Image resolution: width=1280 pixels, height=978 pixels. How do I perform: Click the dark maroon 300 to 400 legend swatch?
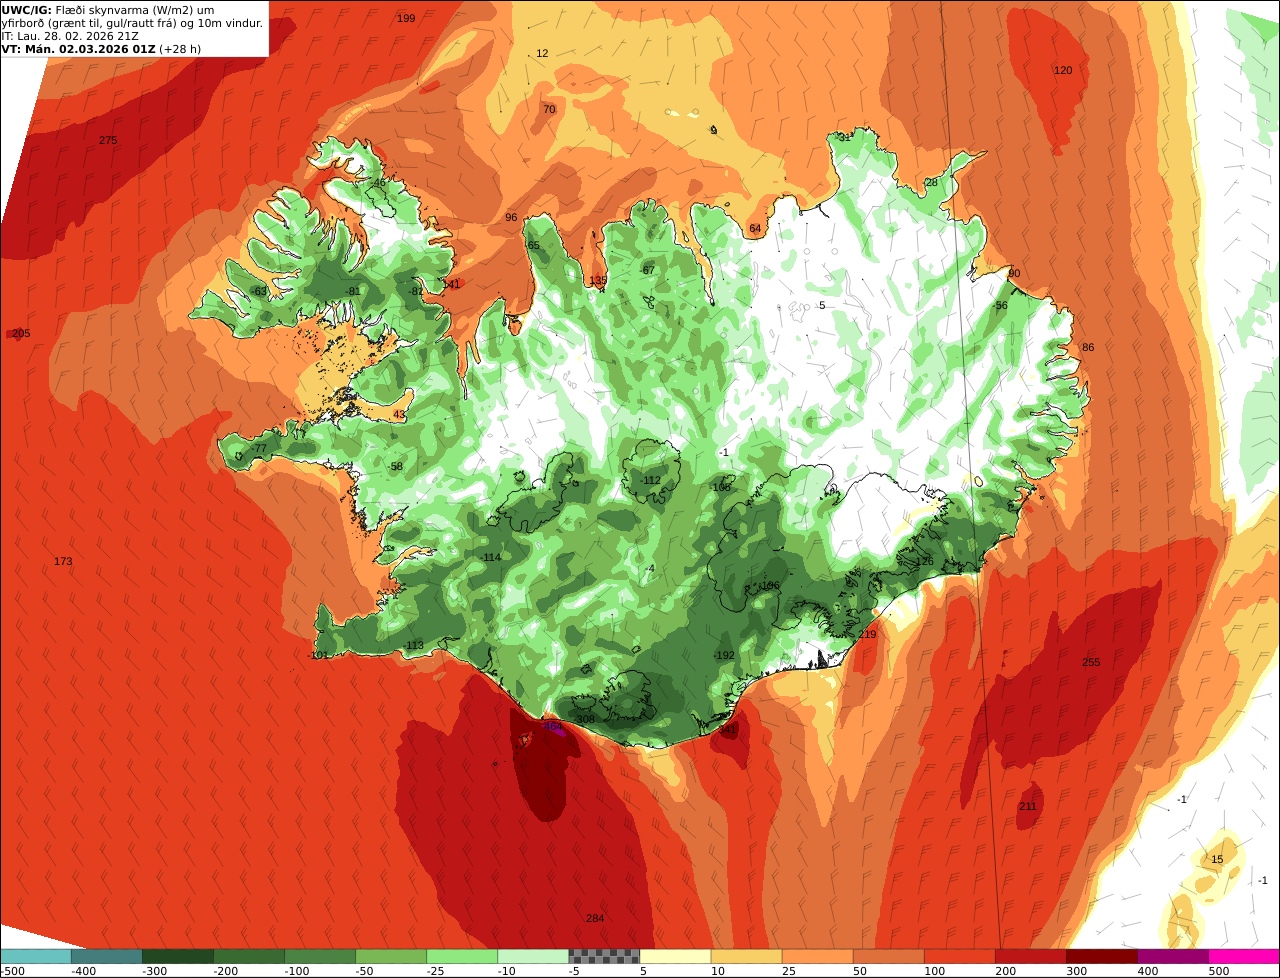[x=1102, y=955]
